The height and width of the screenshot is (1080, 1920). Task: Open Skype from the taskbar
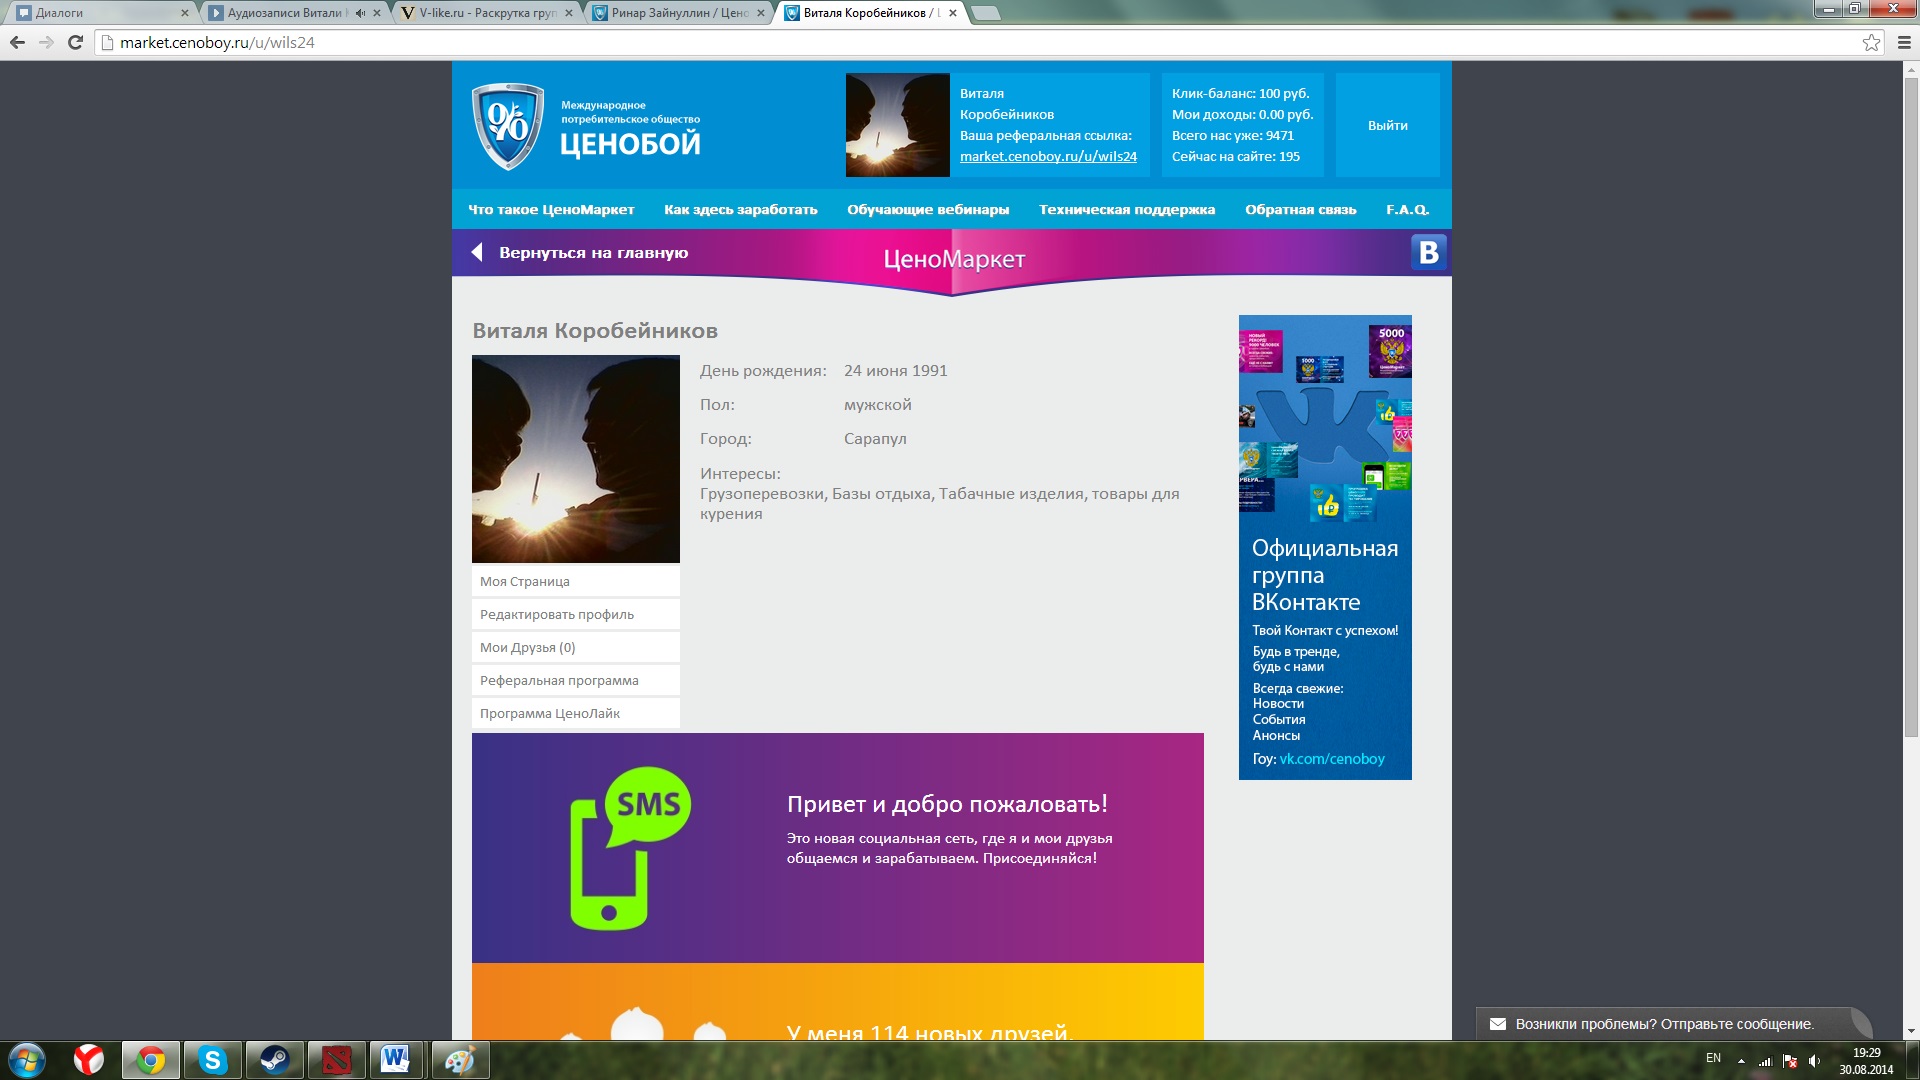[212, 1060]
